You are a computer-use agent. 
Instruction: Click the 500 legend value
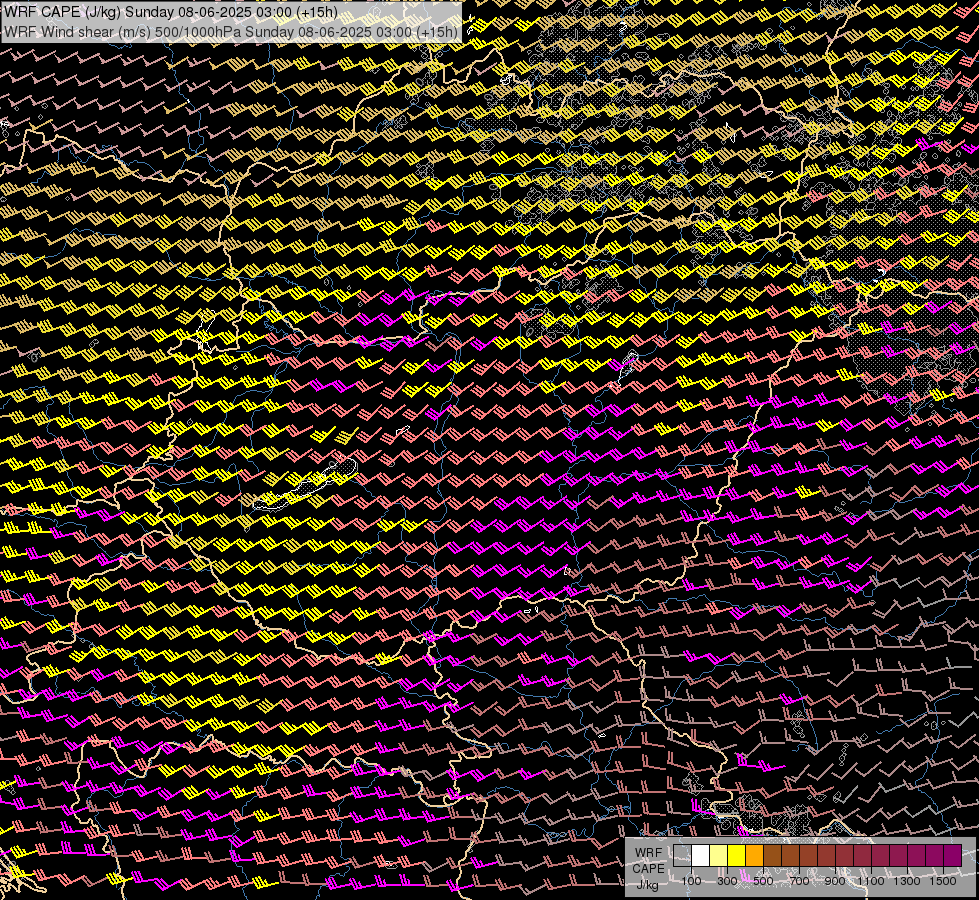point(763,881)
